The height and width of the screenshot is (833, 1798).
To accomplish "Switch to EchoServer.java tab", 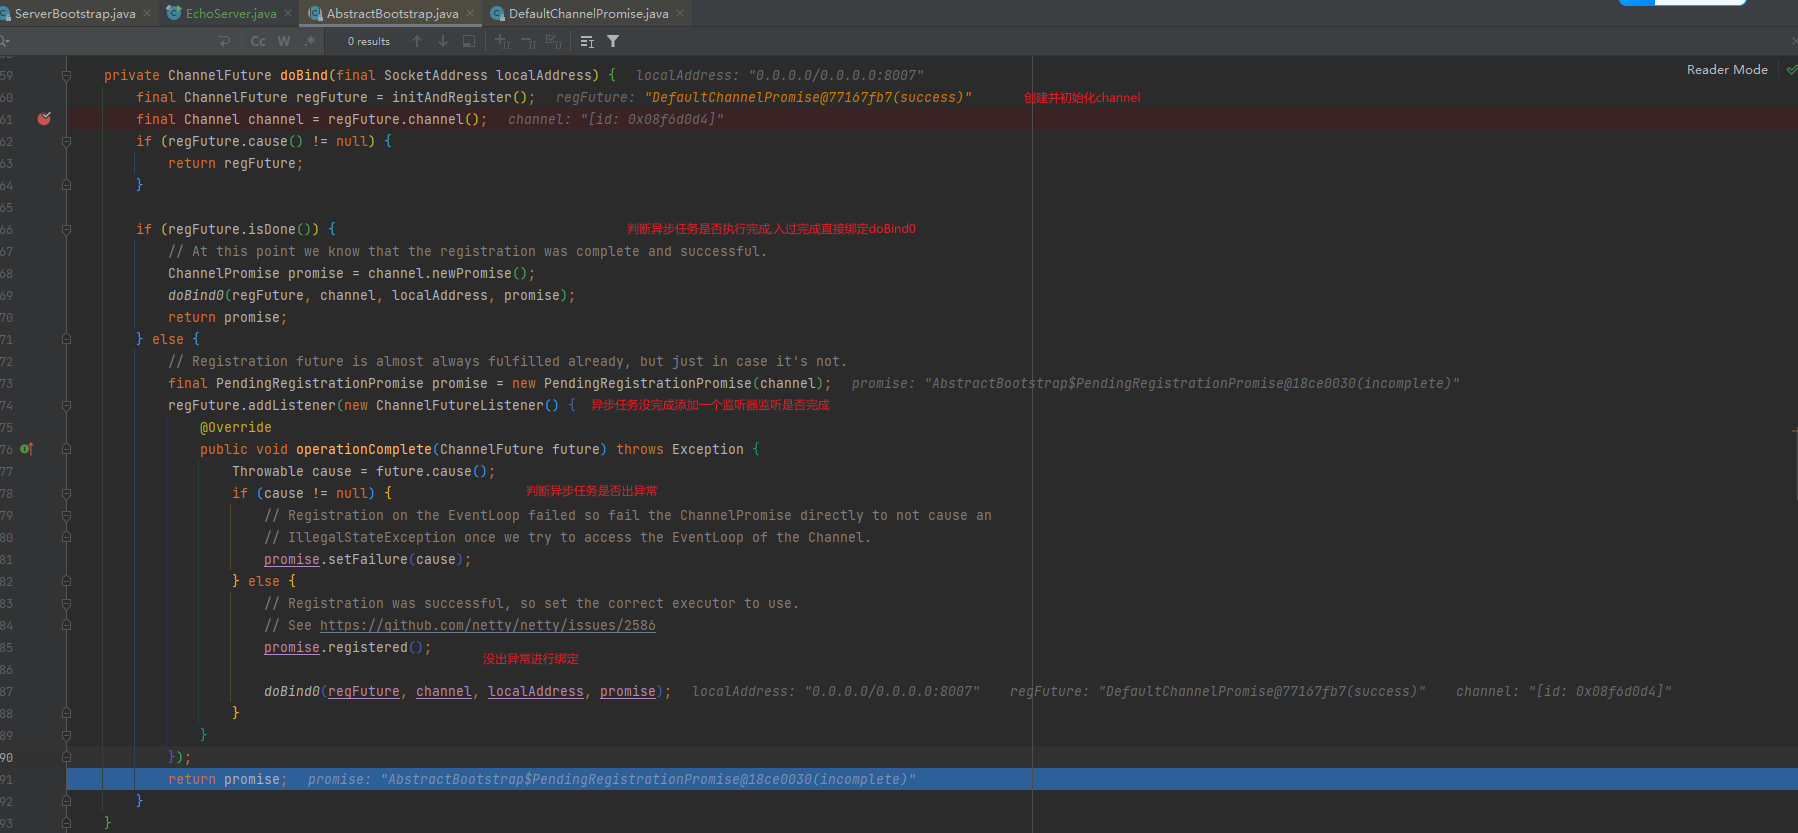I will (231, 13).
